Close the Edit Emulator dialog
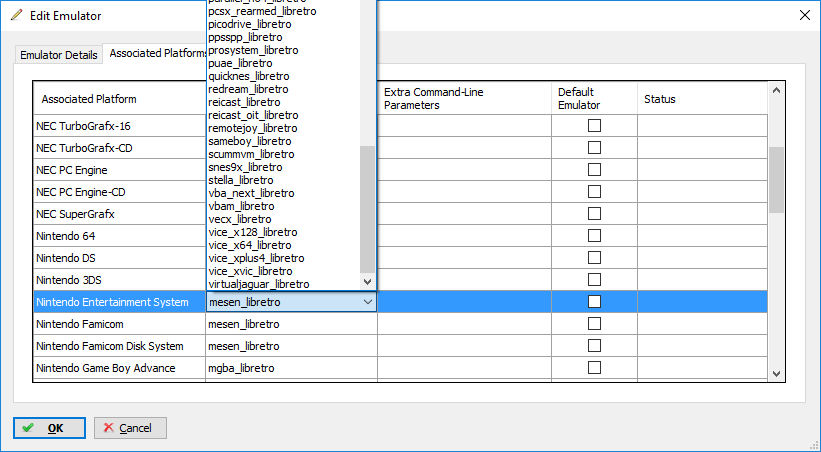Screen dimensions: 821x452 (x=805, y=15)
